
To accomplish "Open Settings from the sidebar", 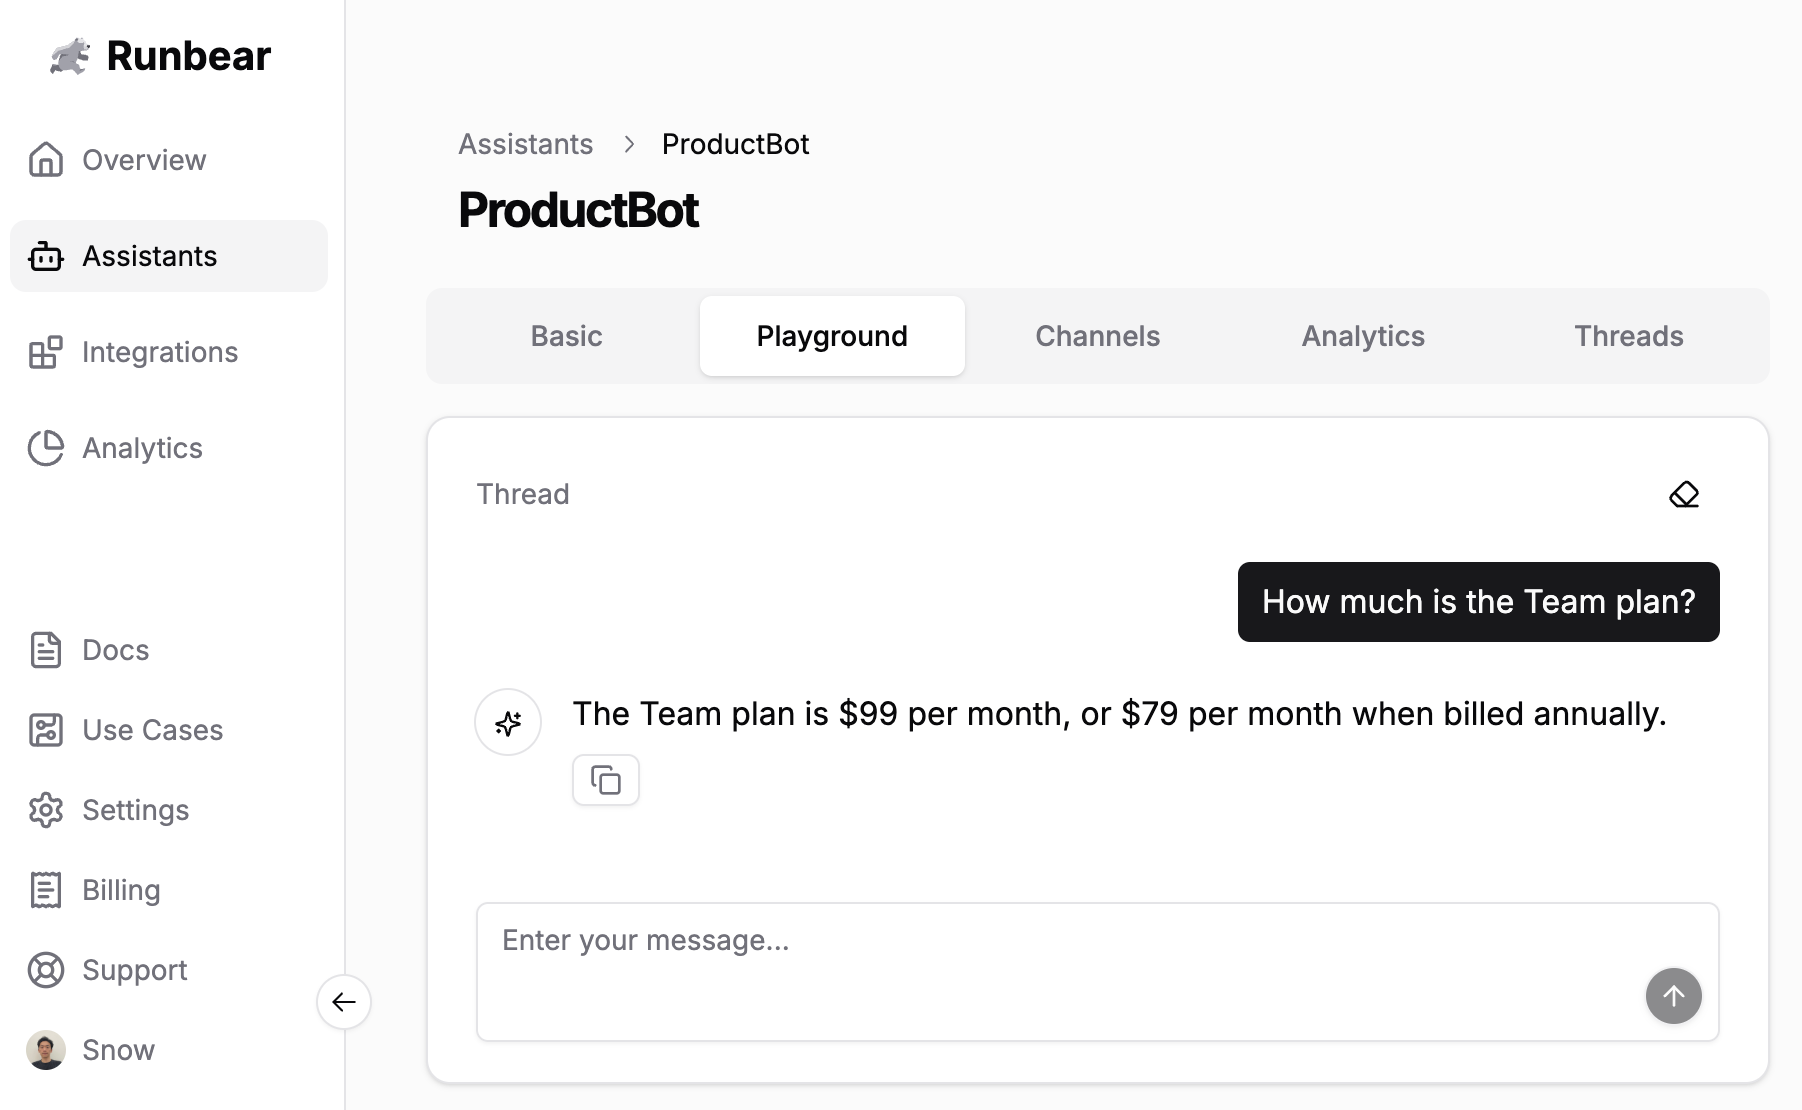I will 135,810.
